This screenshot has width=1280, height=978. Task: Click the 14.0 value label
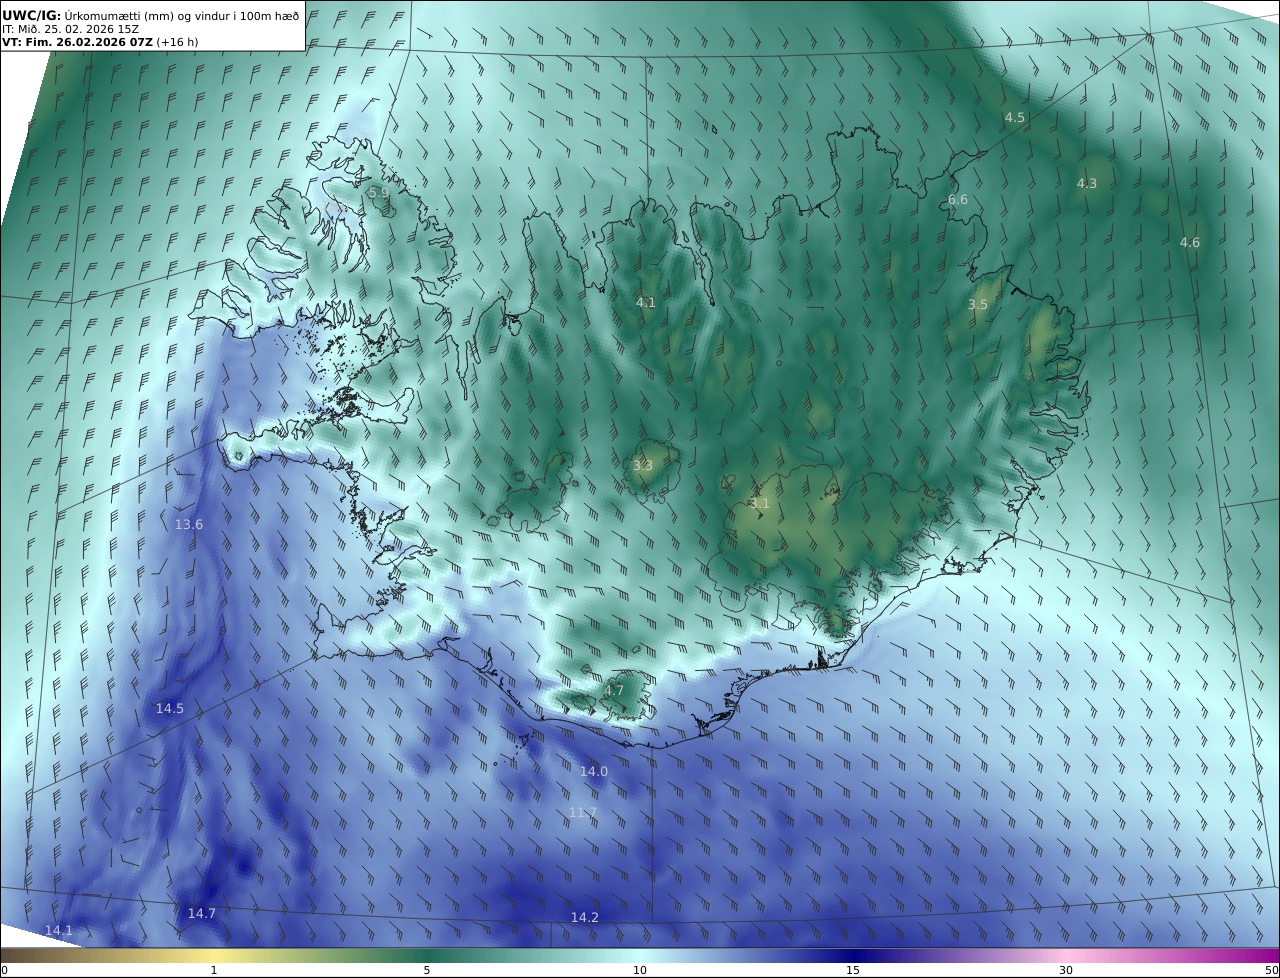[x=594, y=771]
